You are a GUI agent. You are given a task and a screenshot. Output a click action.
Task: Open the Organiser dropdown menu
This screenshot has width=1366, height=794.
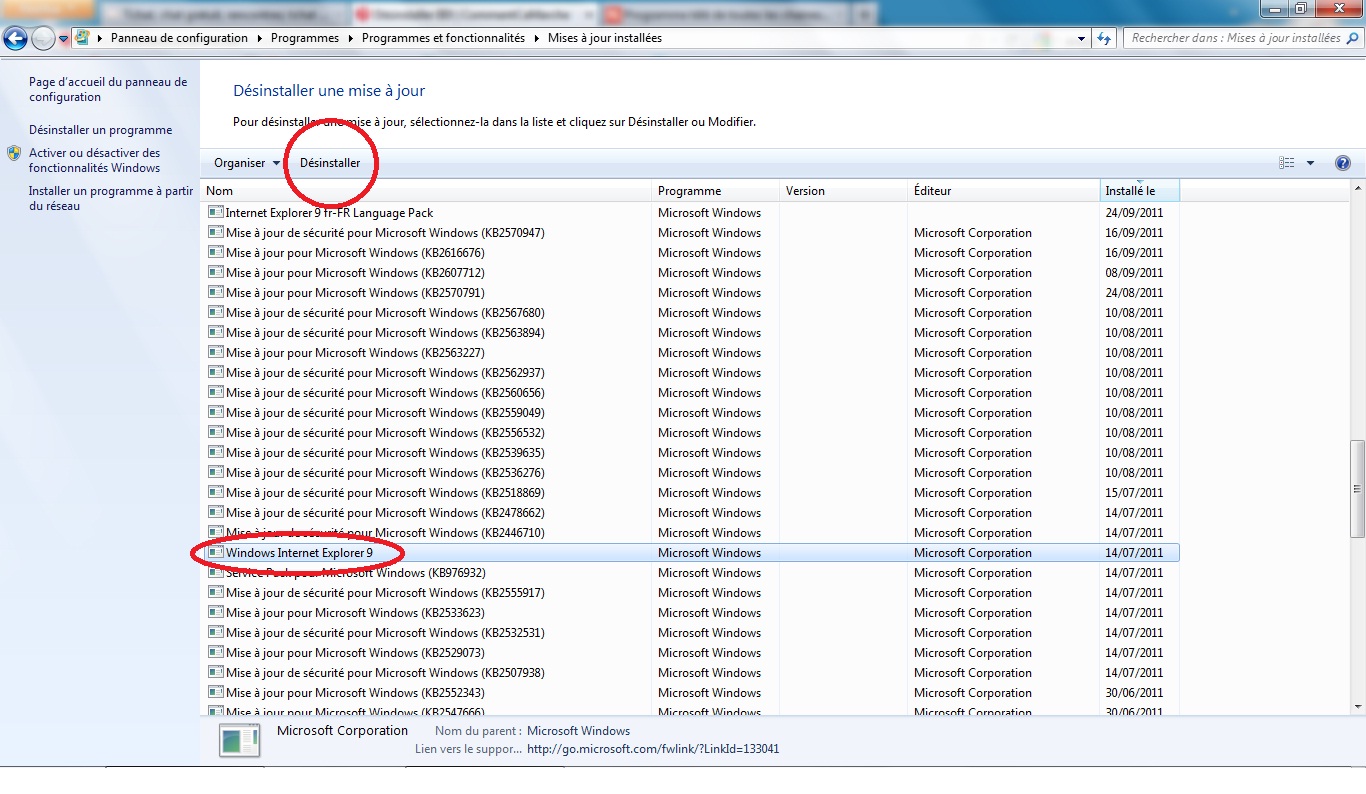[x=247, y=163]
